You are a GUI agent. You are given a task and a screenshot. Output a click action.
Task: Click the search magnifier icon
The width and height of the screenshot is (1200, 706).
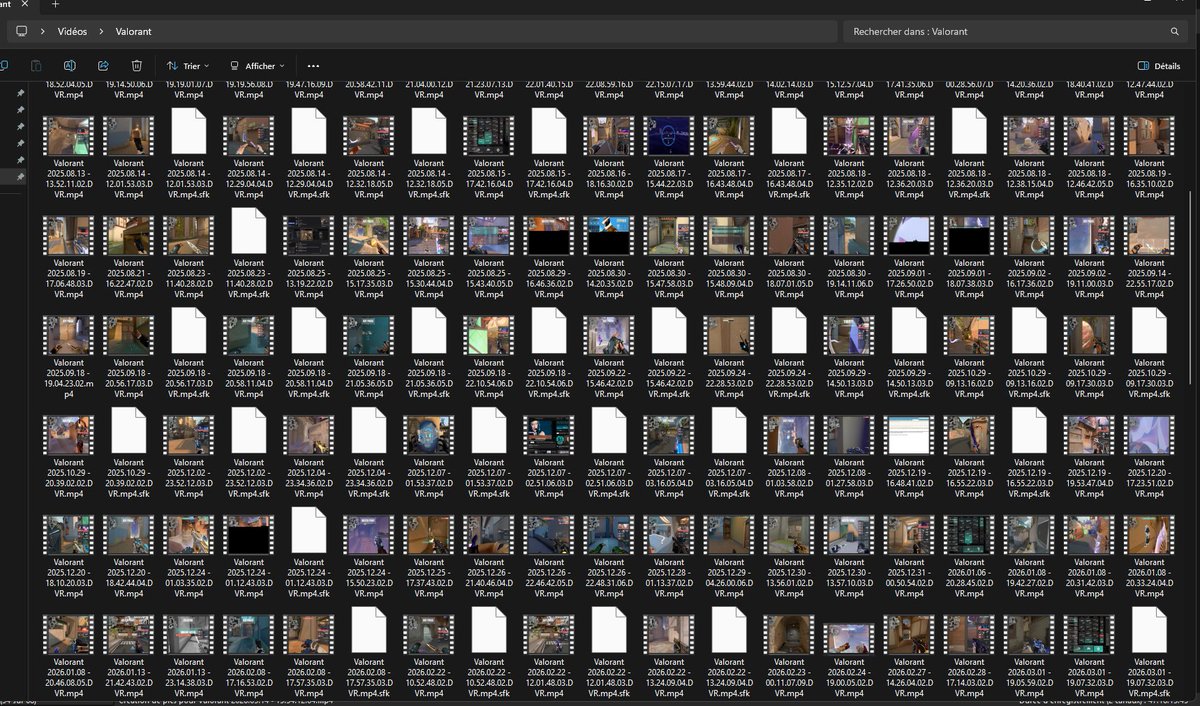(1175, 32)
